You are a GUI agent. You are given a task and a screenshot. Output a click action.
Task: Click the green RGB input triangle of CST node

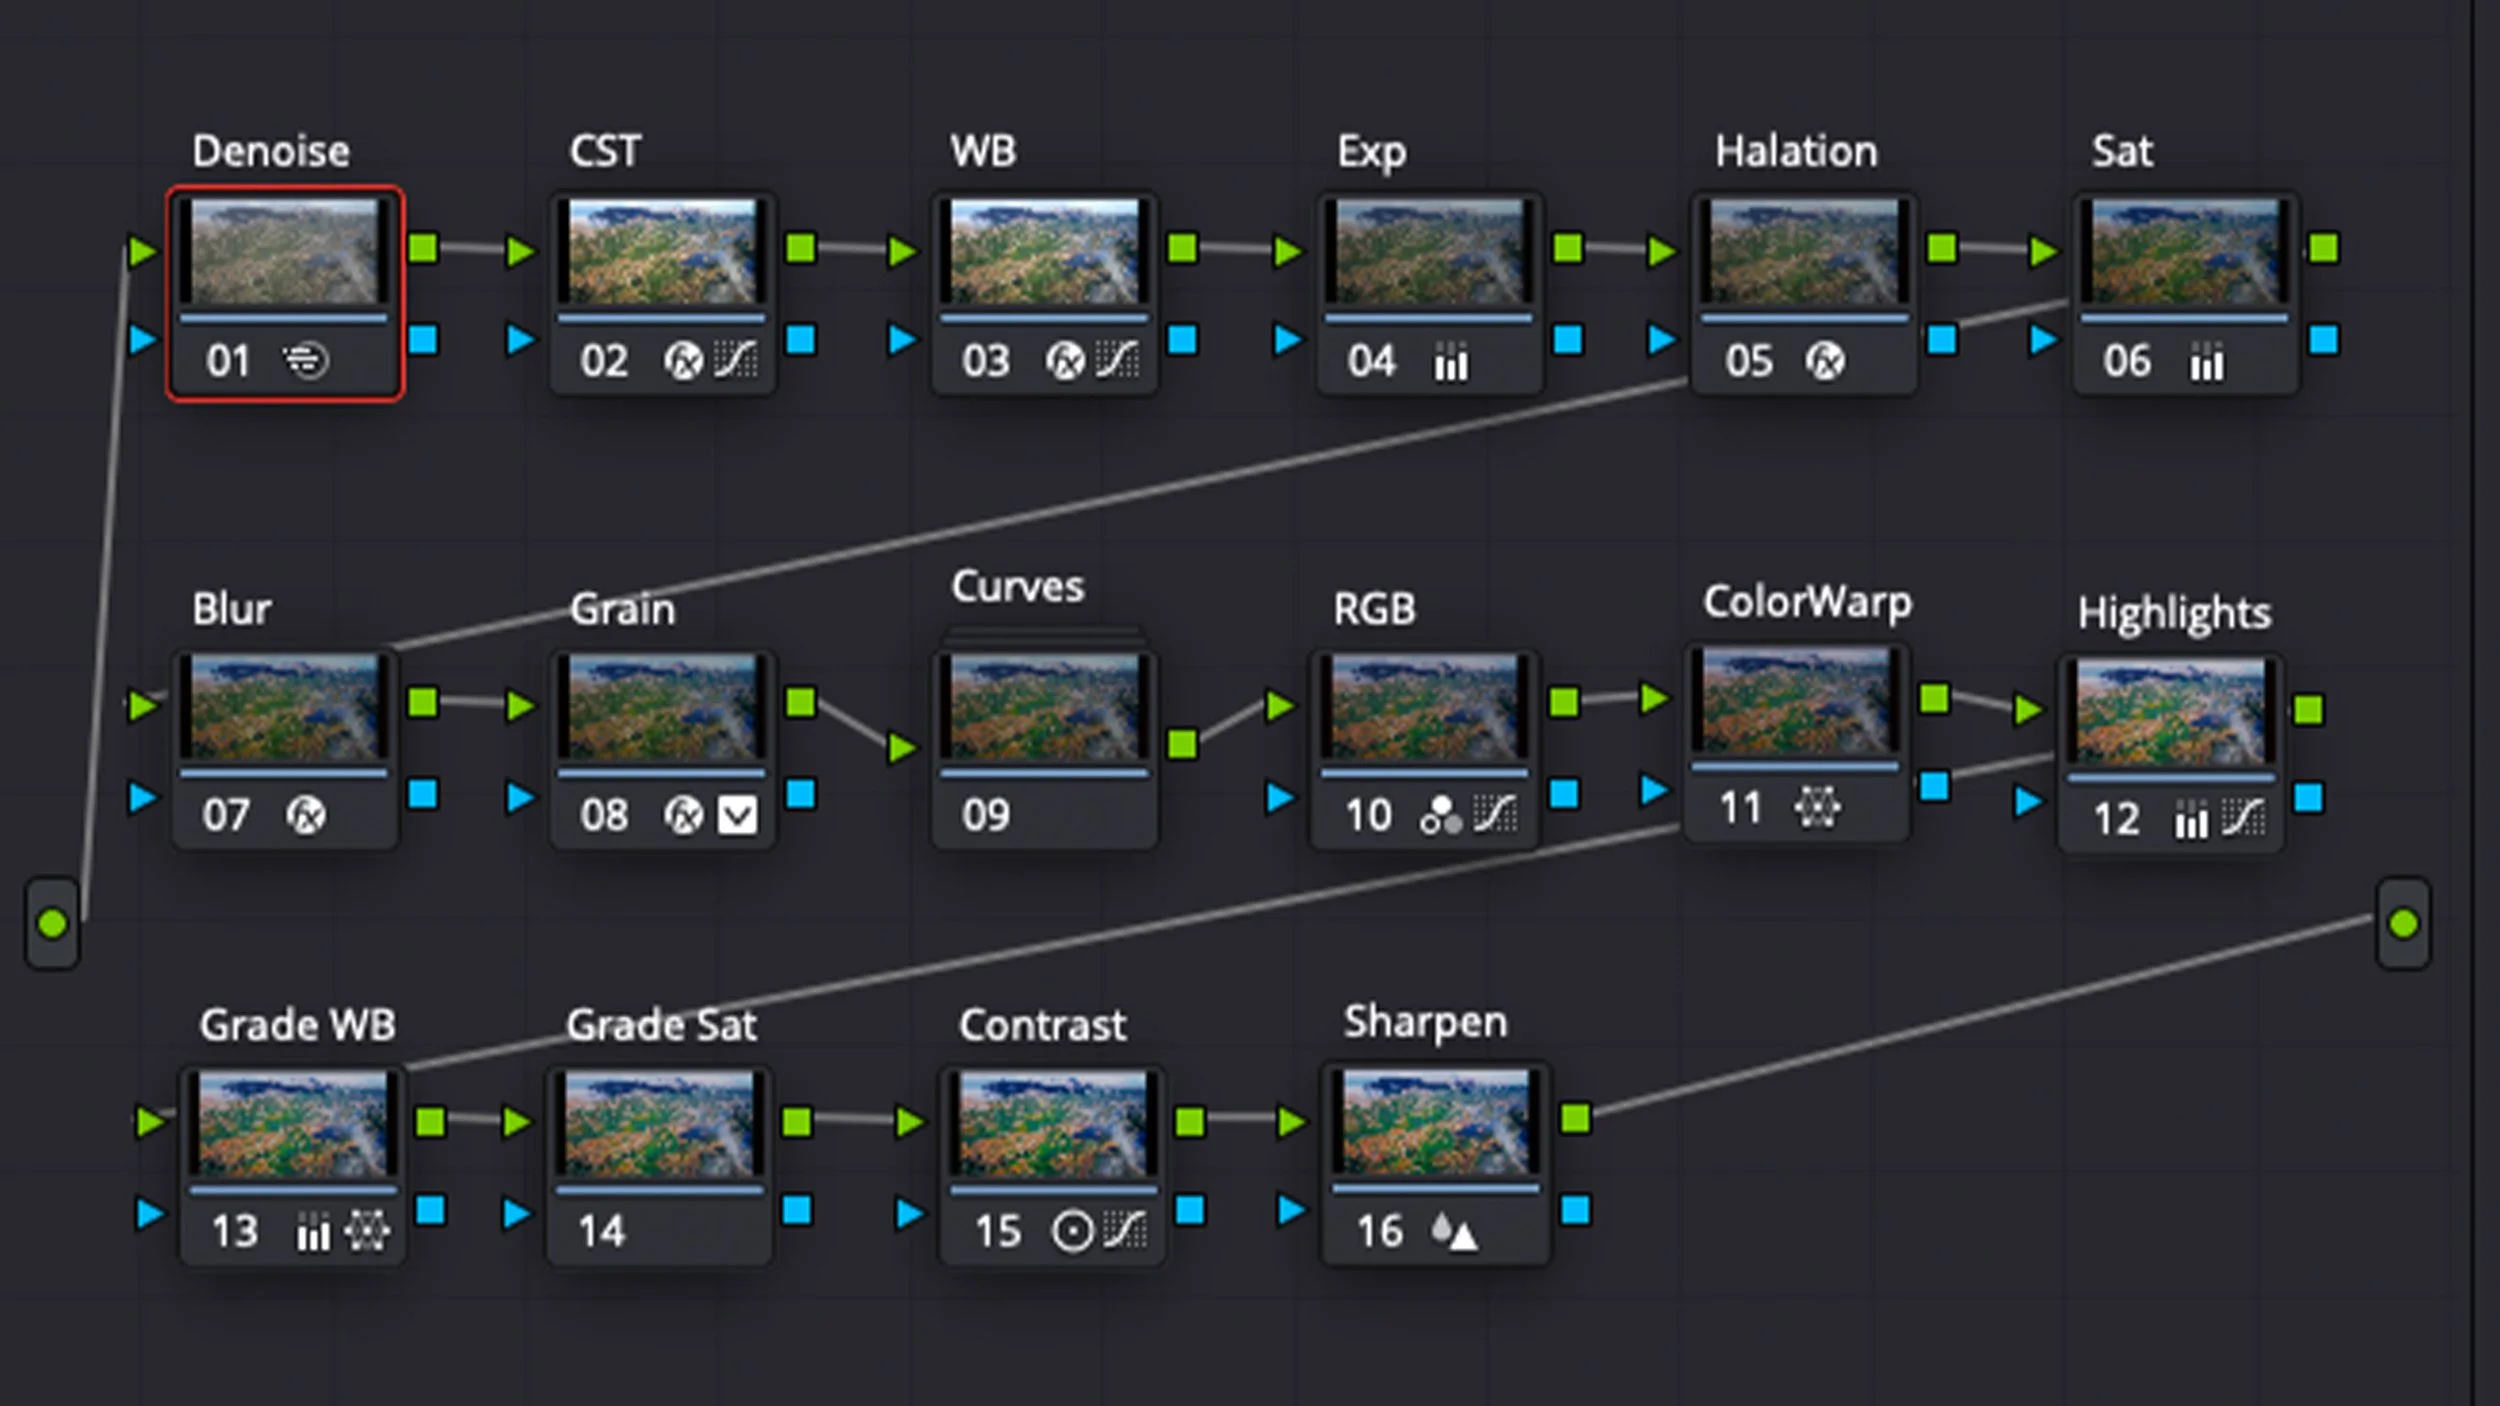coord(520,251)
